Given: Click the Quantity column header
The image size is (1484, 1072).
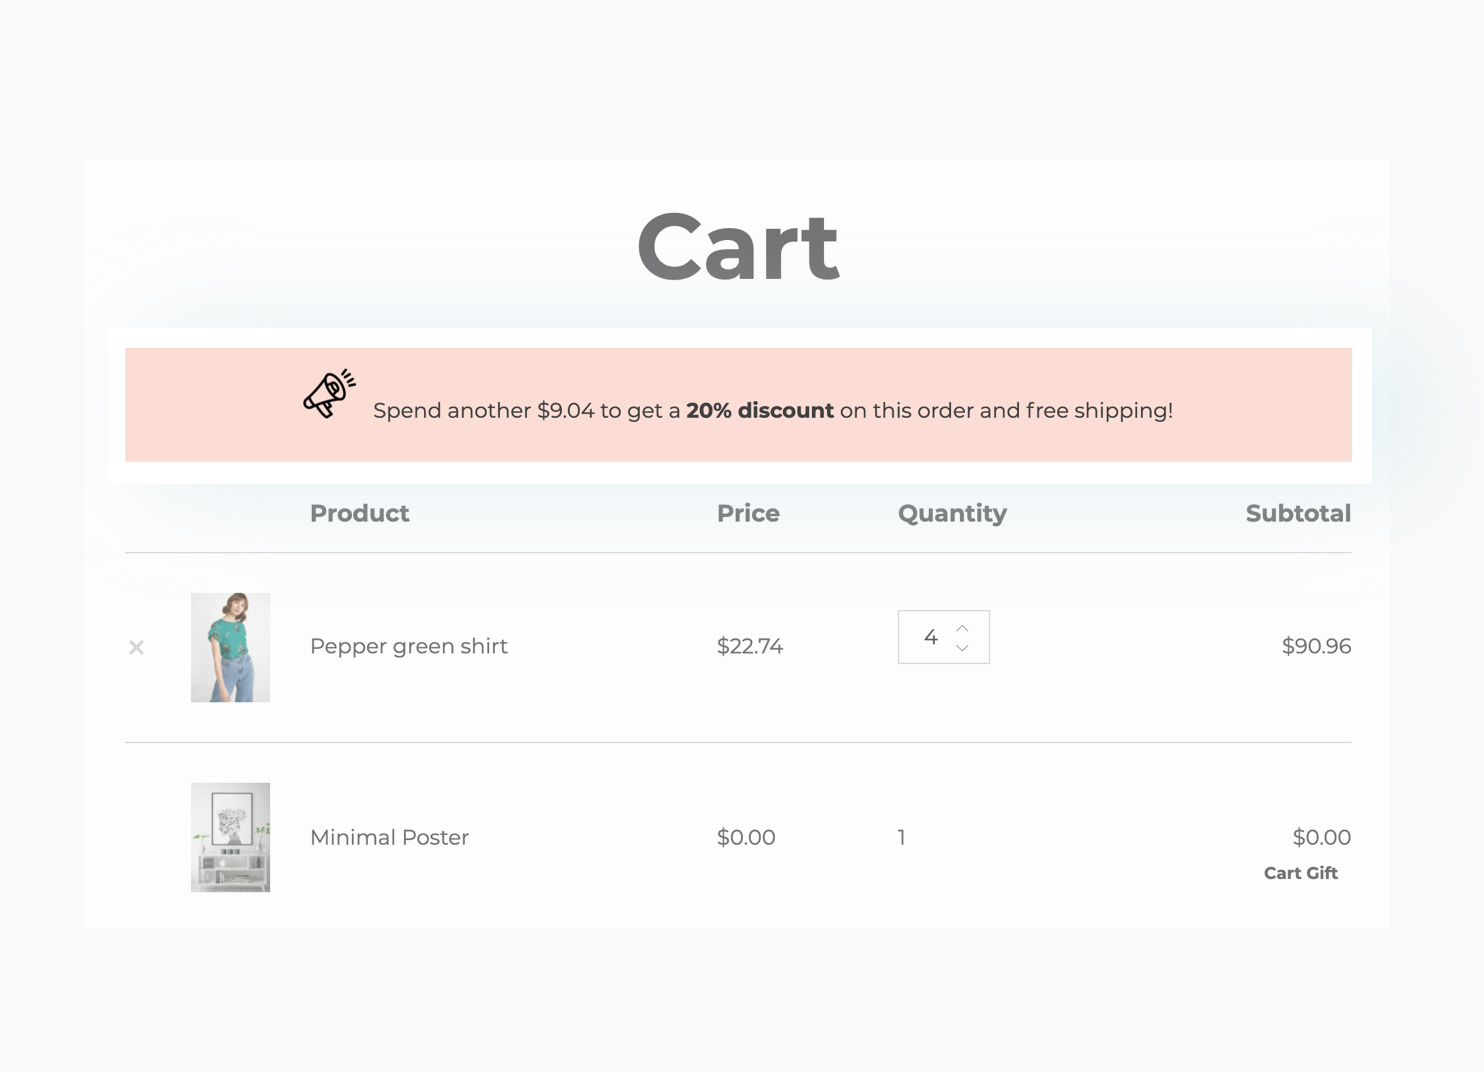Looking at the screenshot, I should 952,513.
